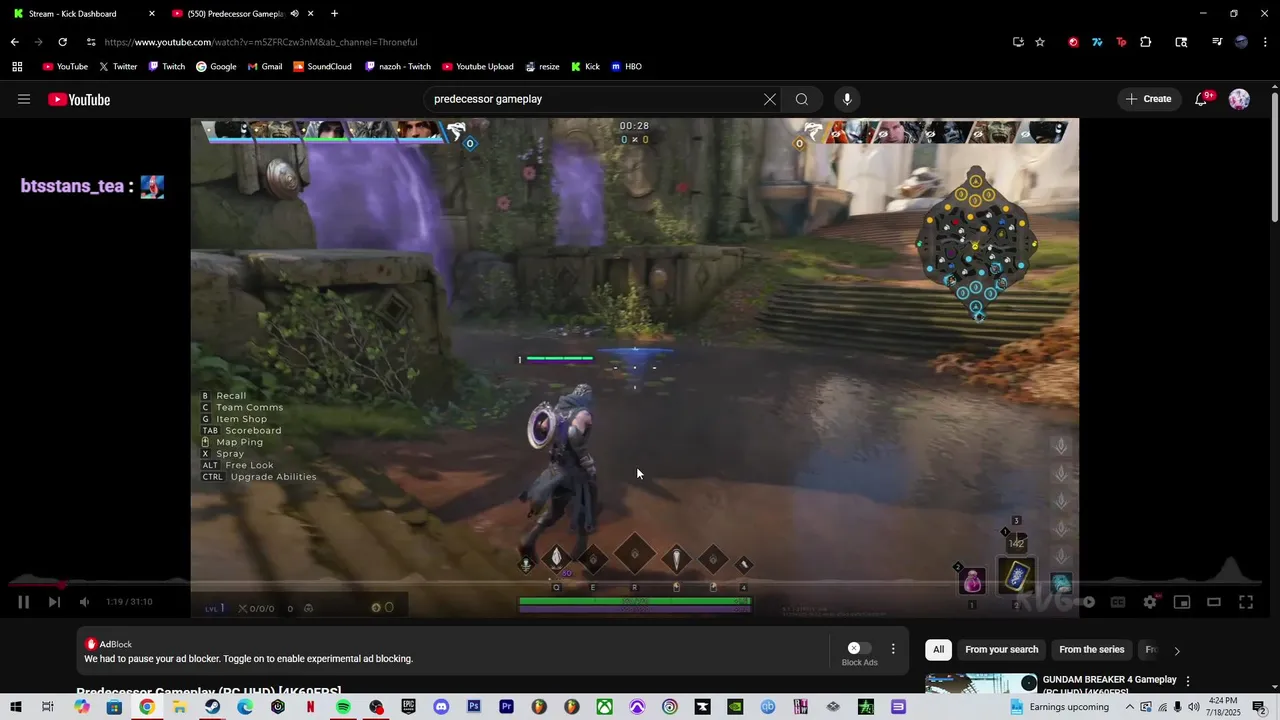Show more filter chips with the arrow

coord(1177,651)
